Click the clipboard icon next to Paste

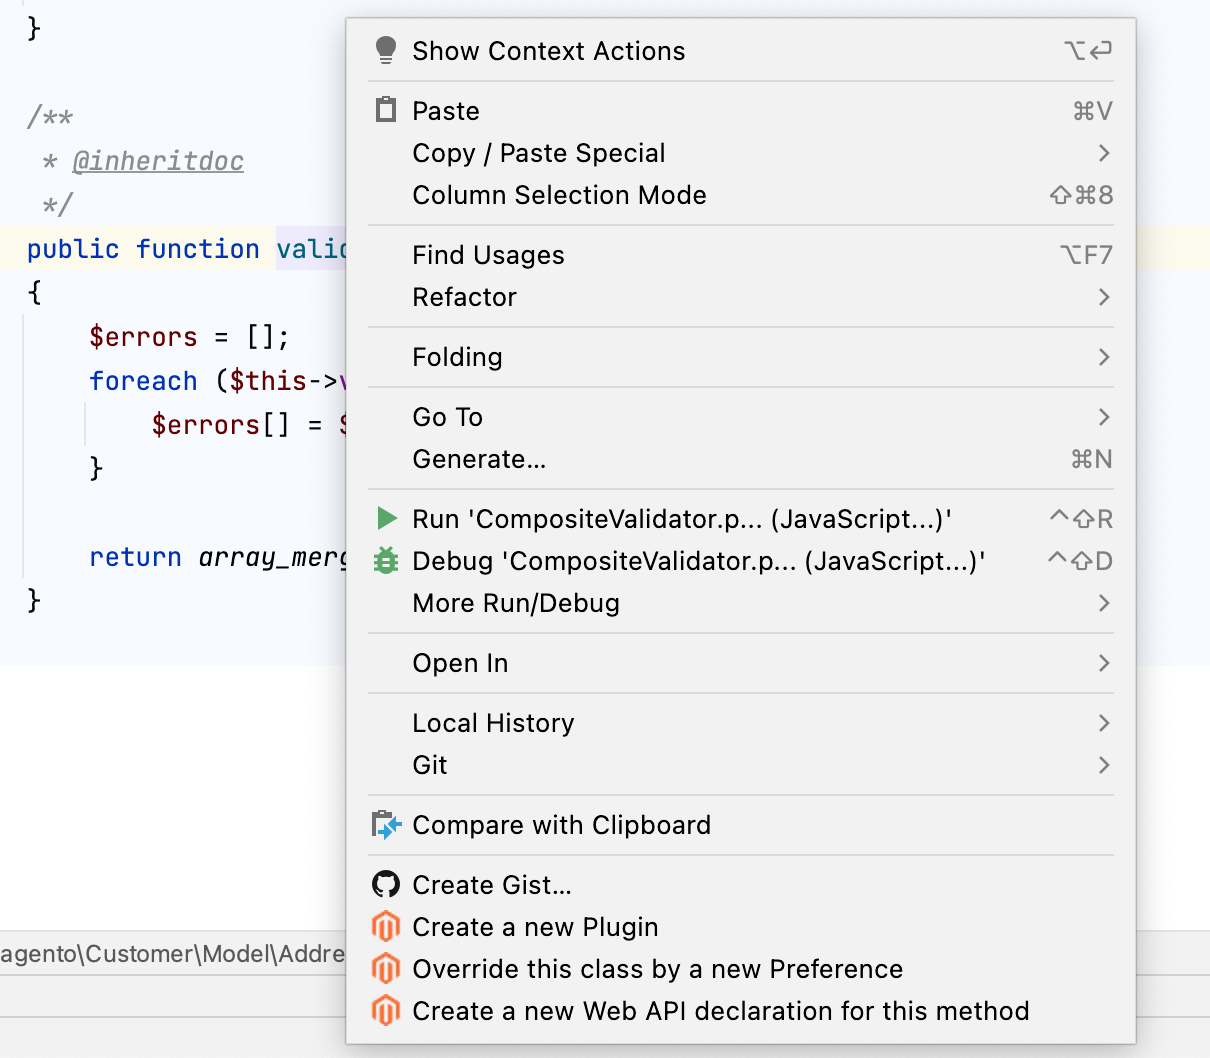point(385,110)
